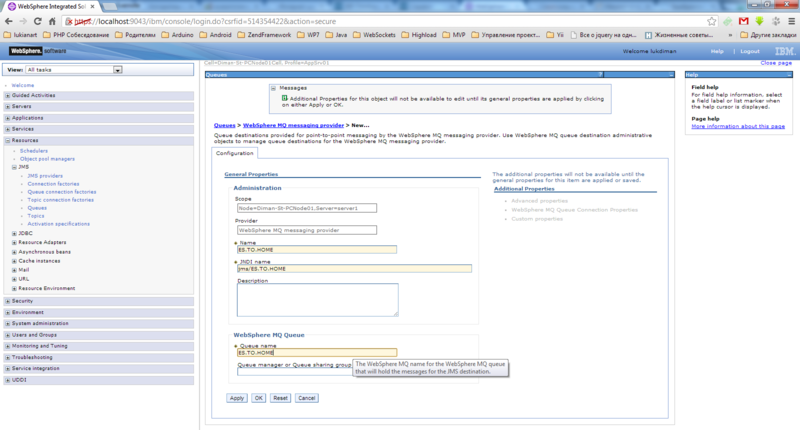Collapse the JMS subtree

[14, 167]
